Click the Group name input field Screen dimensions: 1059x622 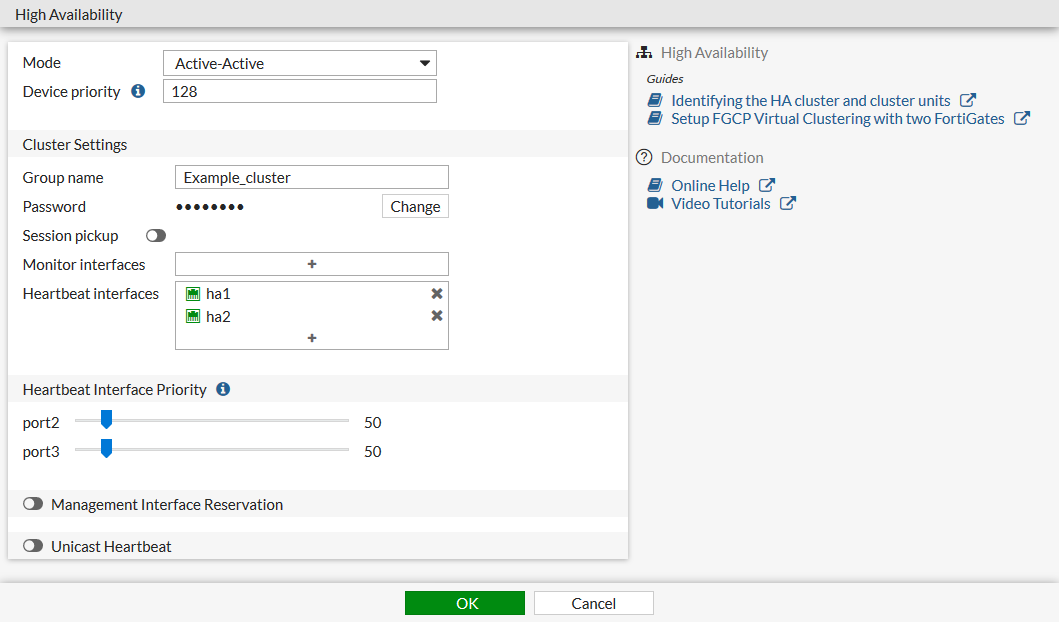(x=311, y=178)
